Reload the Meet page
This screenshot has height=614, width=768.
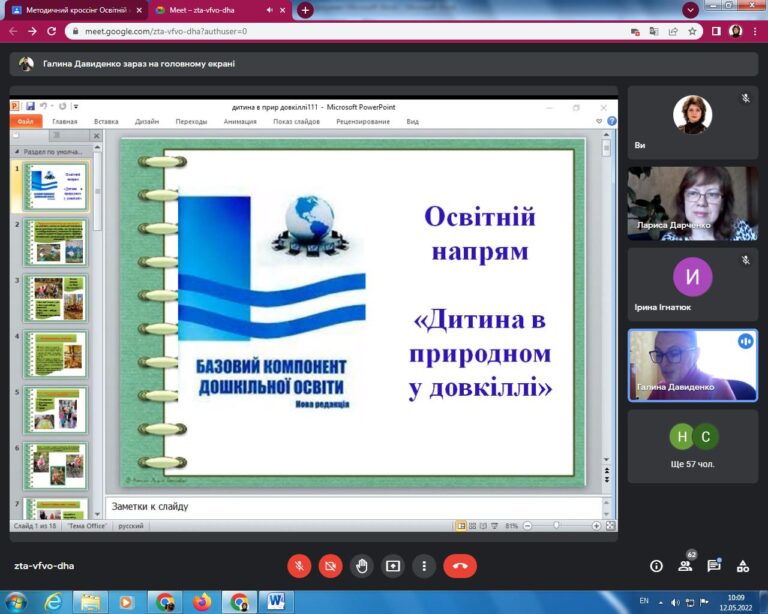point(51,31)
